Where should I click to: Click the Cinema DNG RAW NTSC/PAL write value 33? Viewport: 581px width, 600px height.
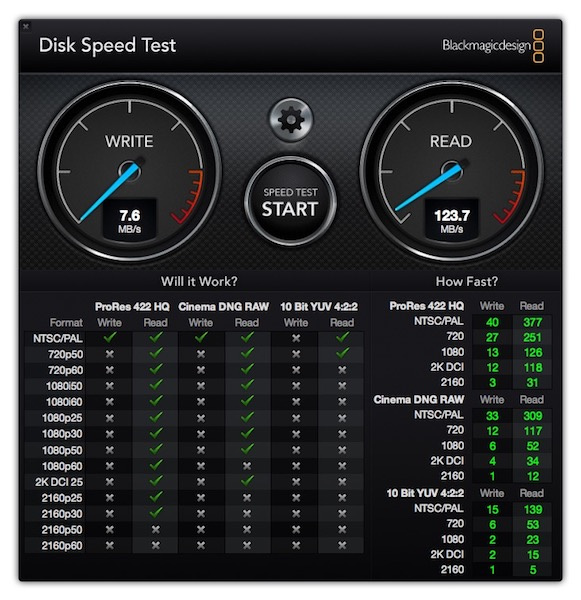(492, 416)
